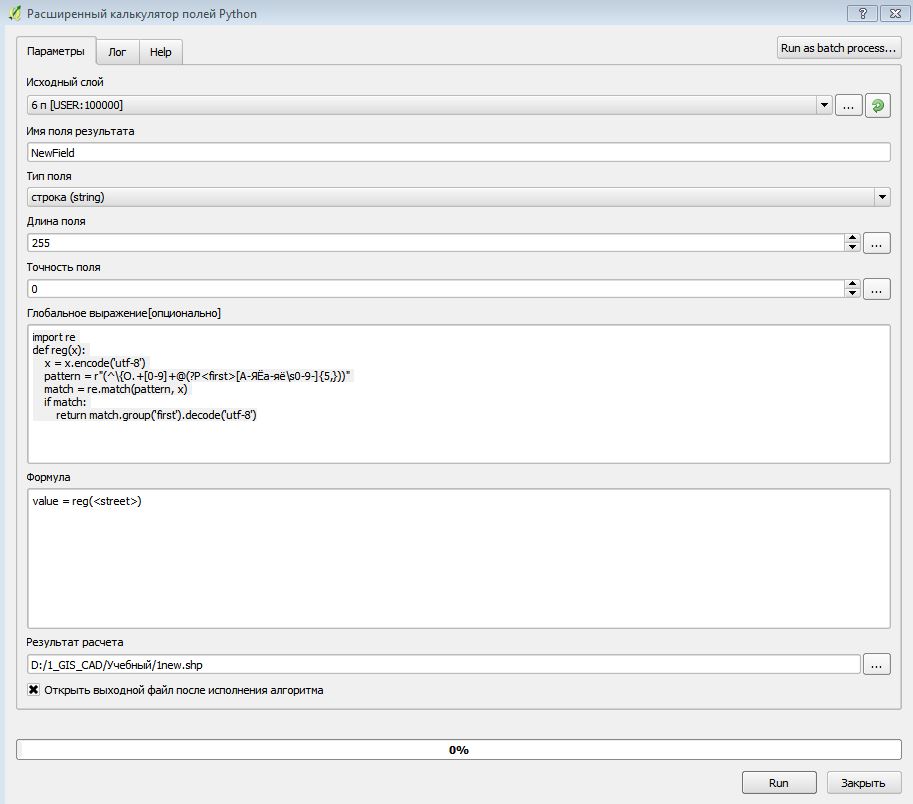
Task: Decrease field length with down arrow
Action: click(852, 247)
